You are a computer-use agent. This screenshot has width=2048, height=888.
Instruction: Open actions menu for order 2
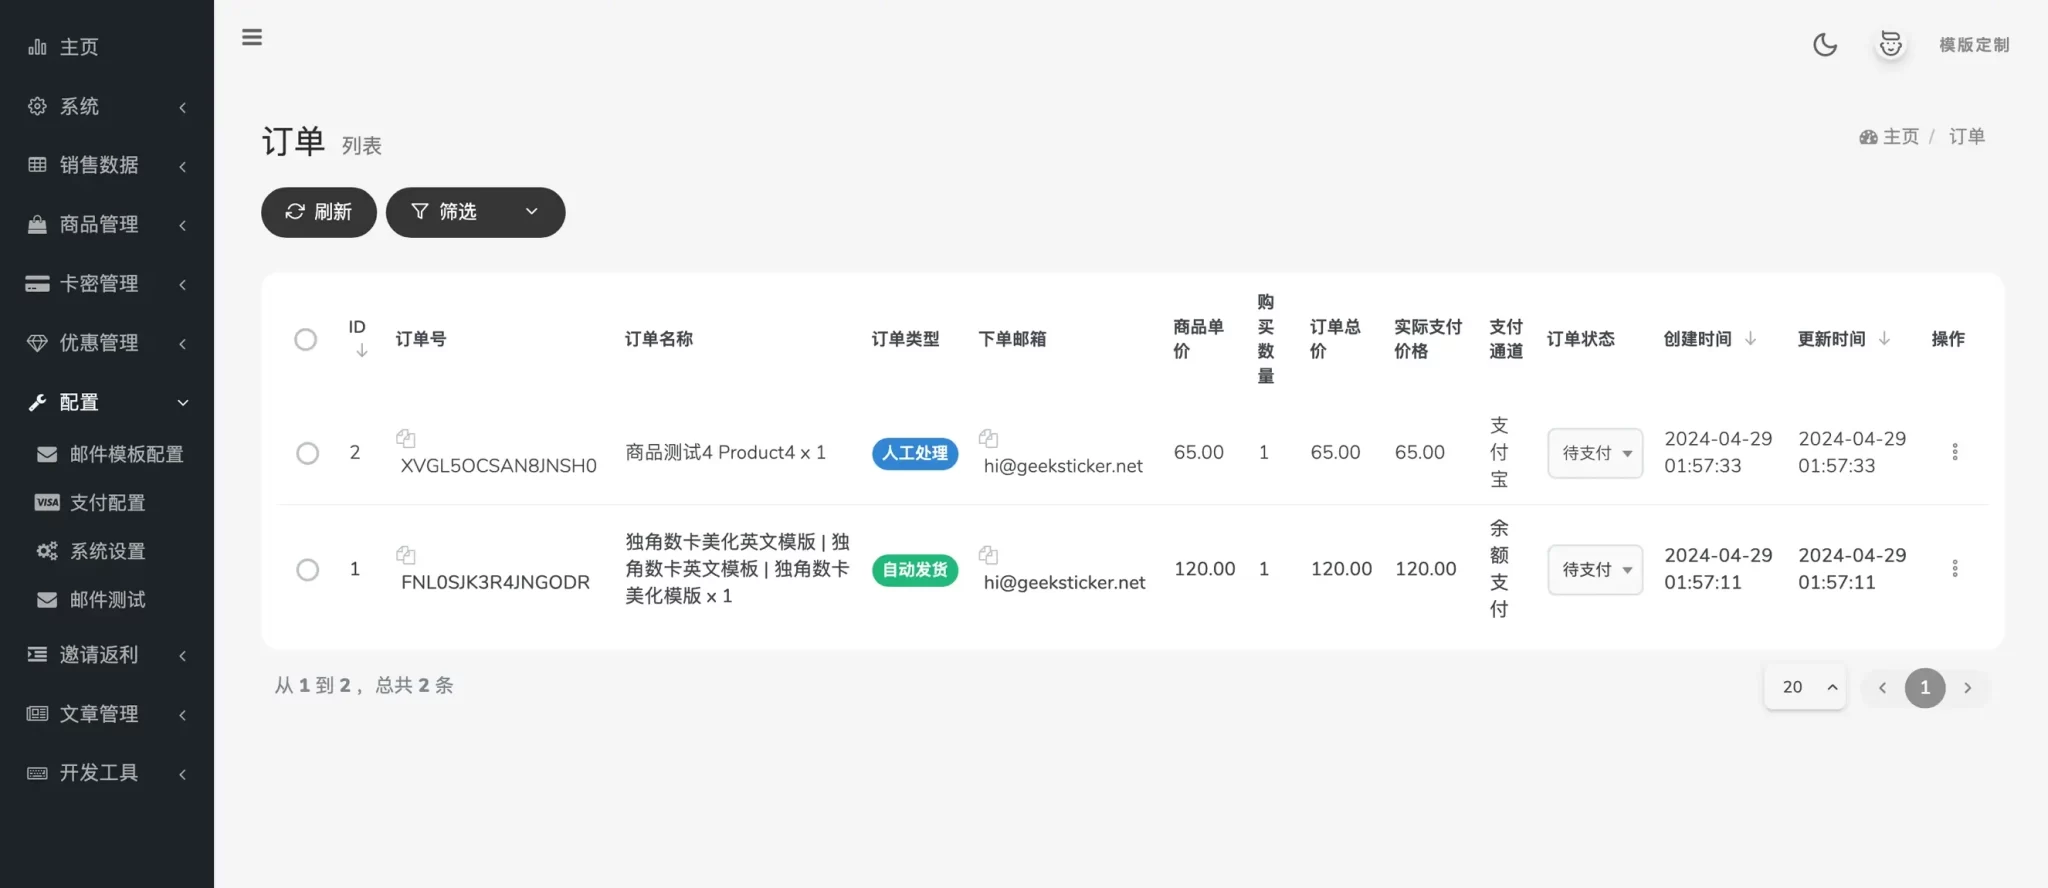coord(1954,452)
